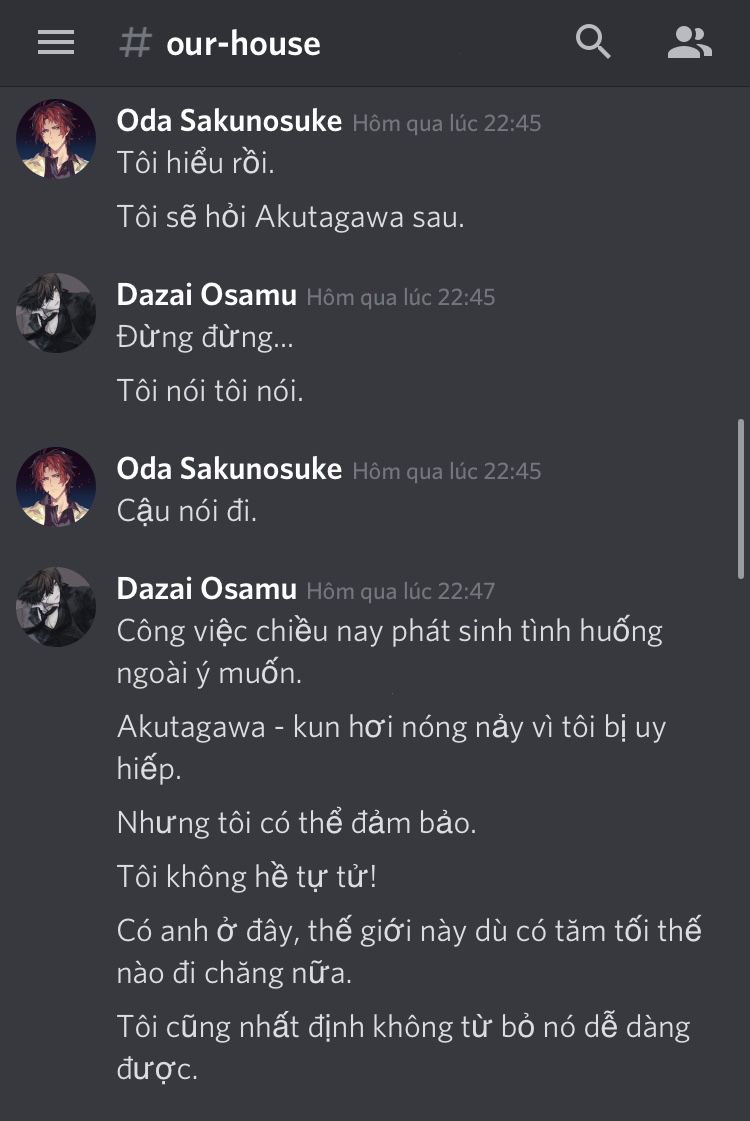Open search in the our-house channel
The width and height of the screenshot is (750, 1121).
(x=593, y=42)
